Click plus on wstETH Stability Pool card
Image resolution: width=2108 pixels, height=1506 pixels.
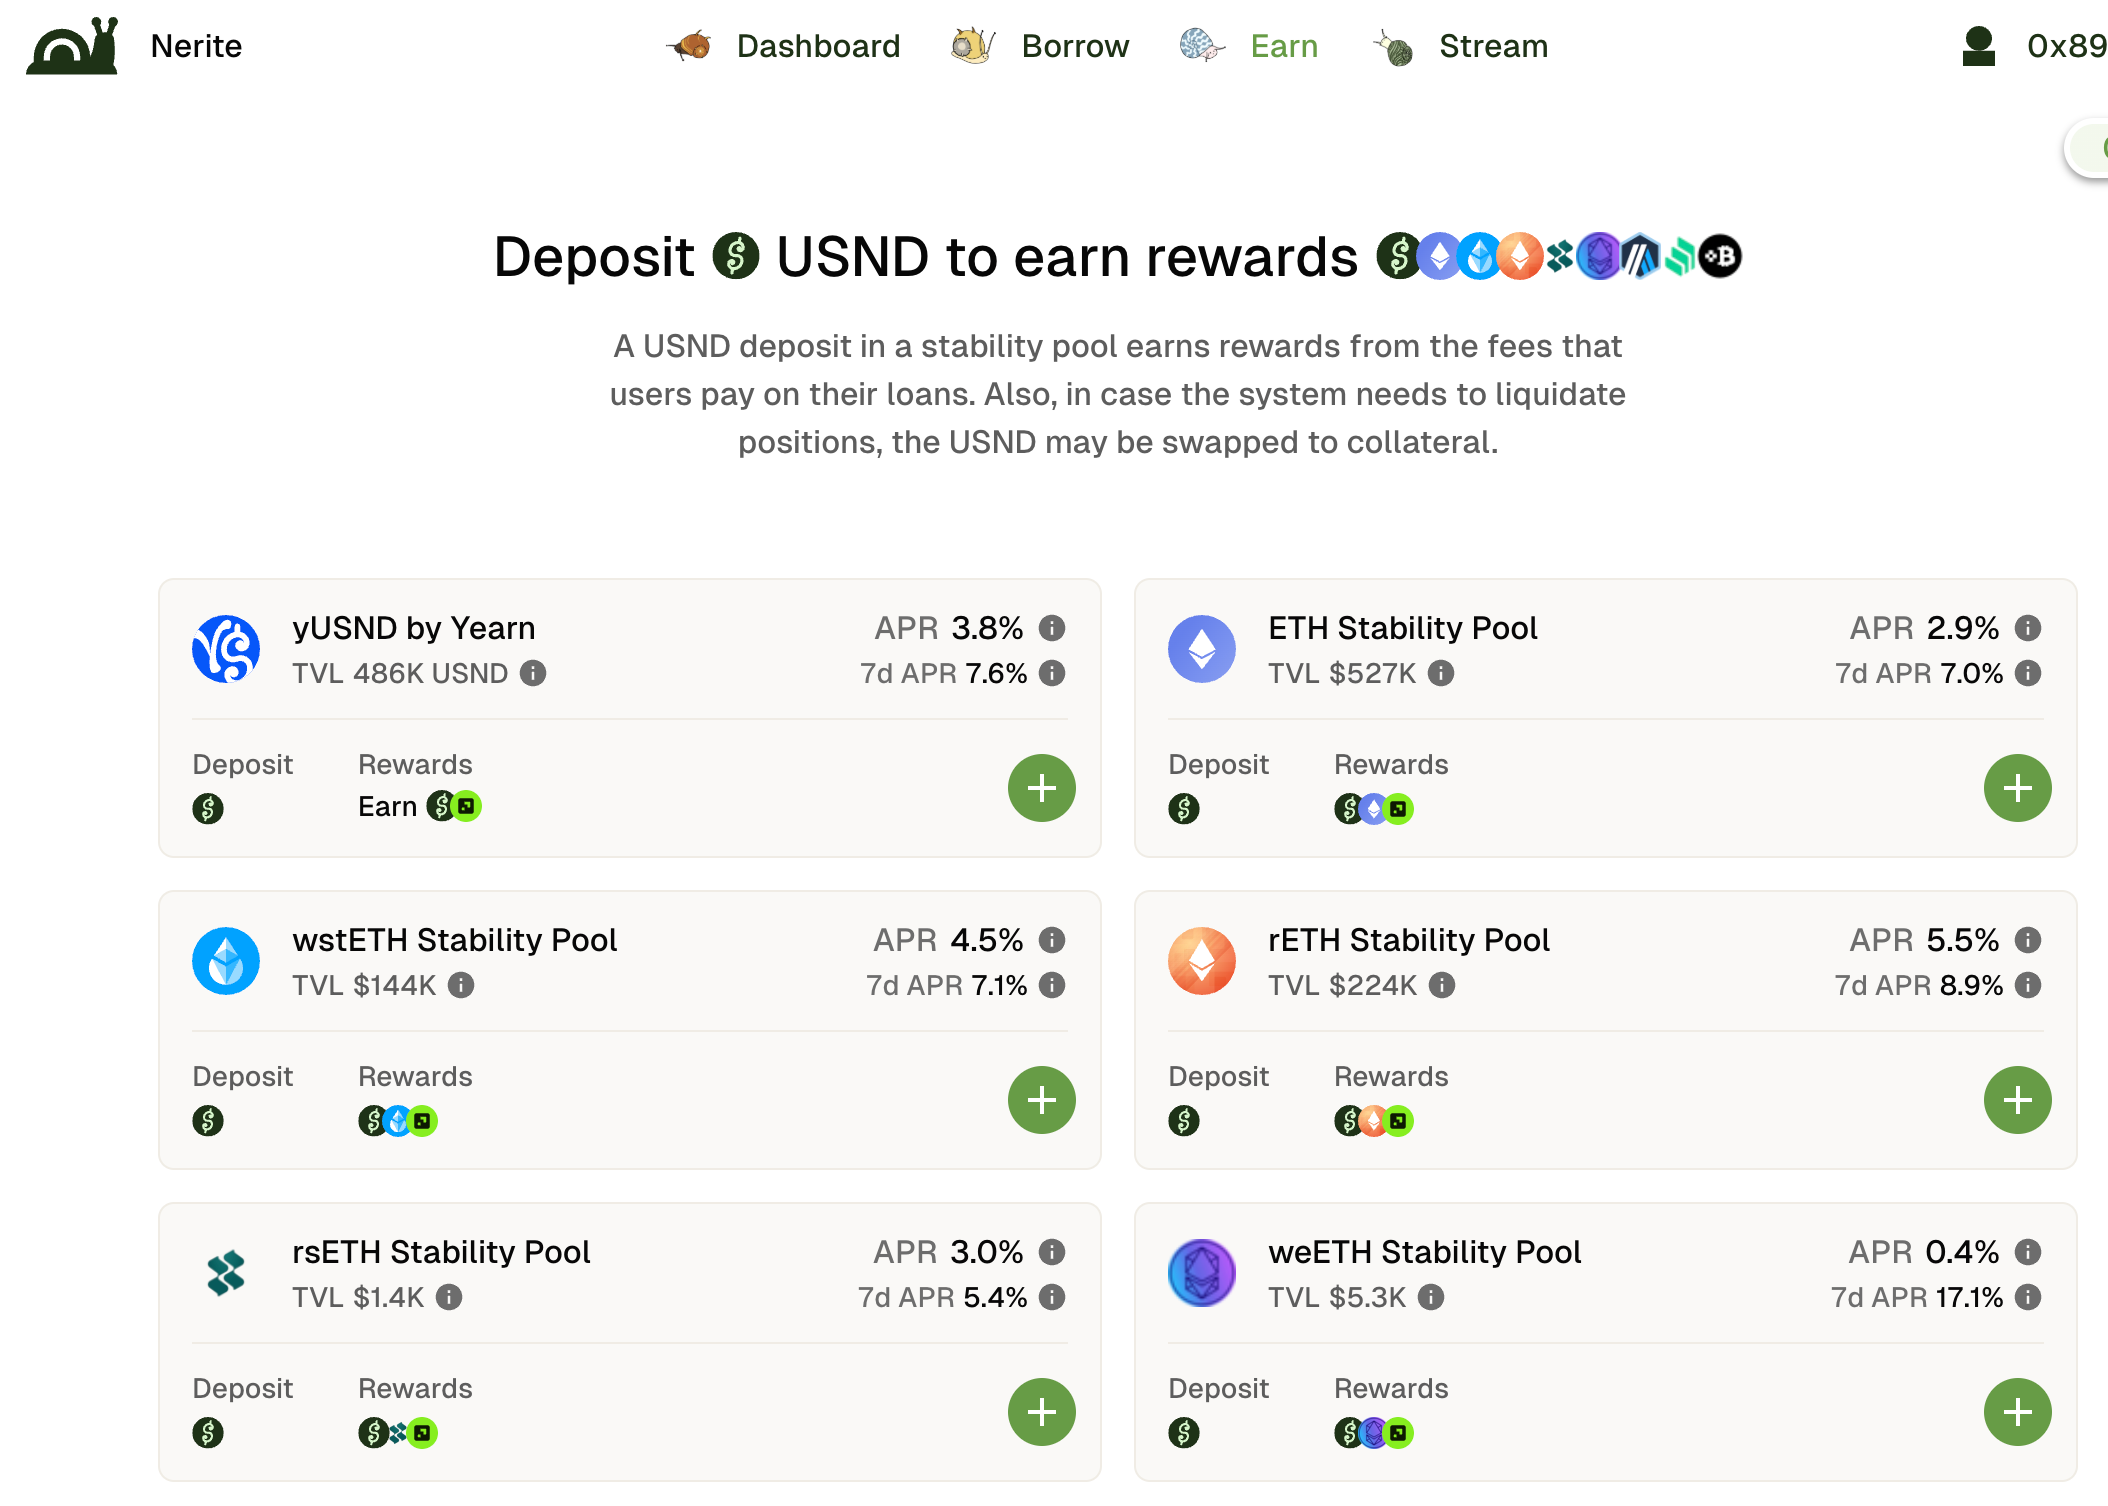click(x=1042, y=1100)
